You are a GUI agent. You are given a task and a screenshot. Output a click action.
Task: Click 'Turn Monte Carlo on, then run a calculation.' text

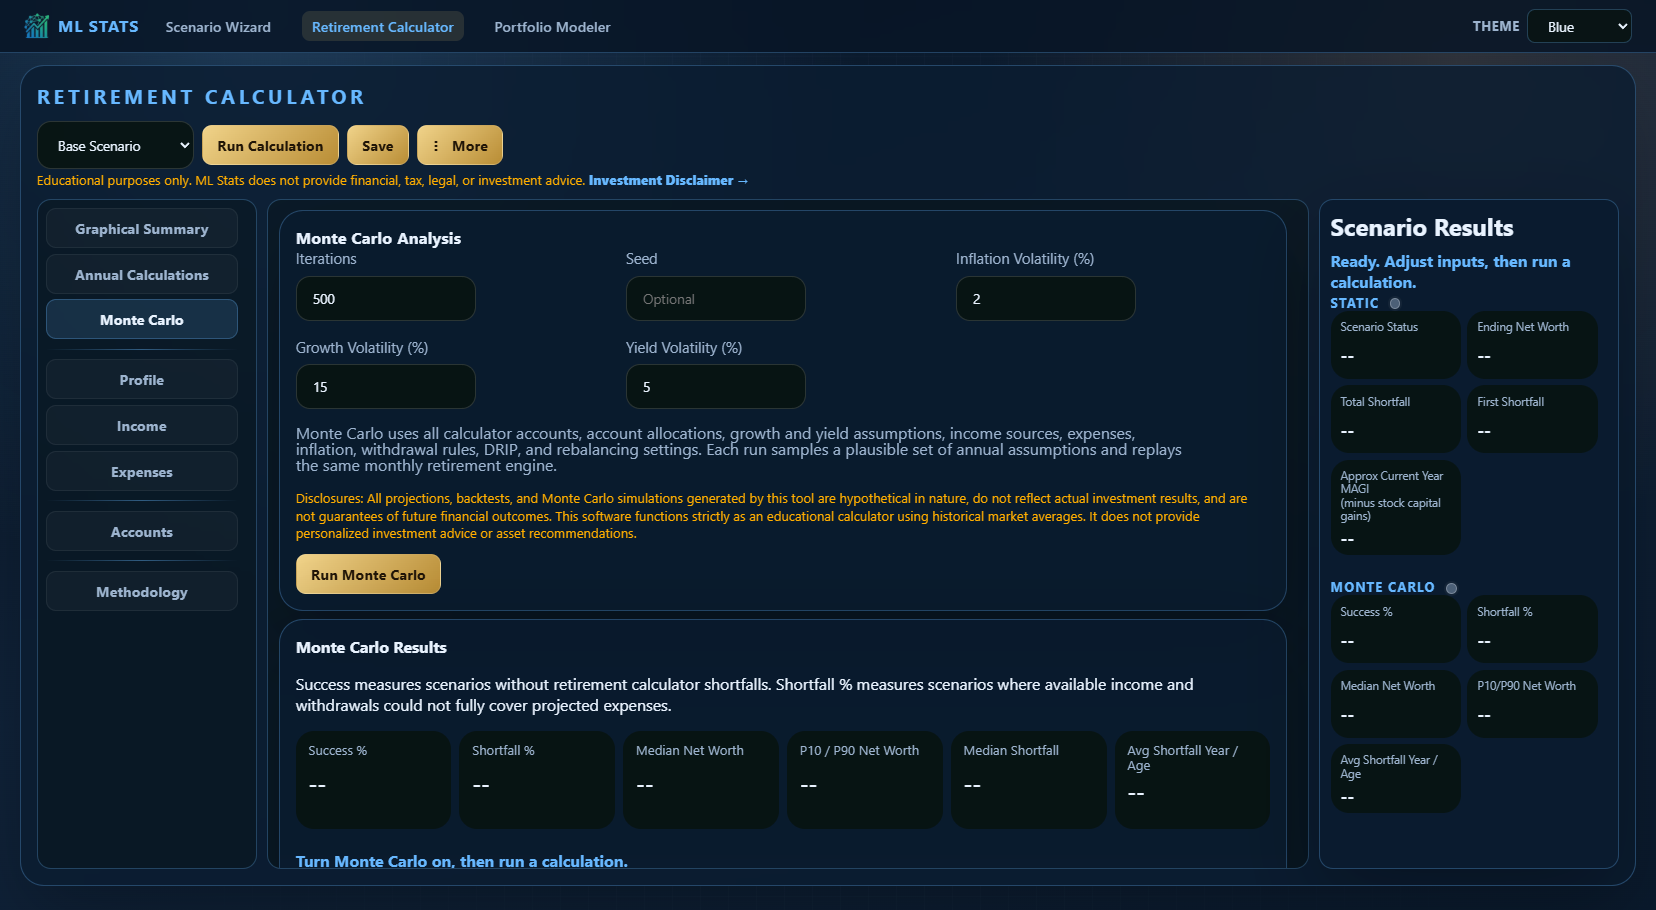point(462,861)
